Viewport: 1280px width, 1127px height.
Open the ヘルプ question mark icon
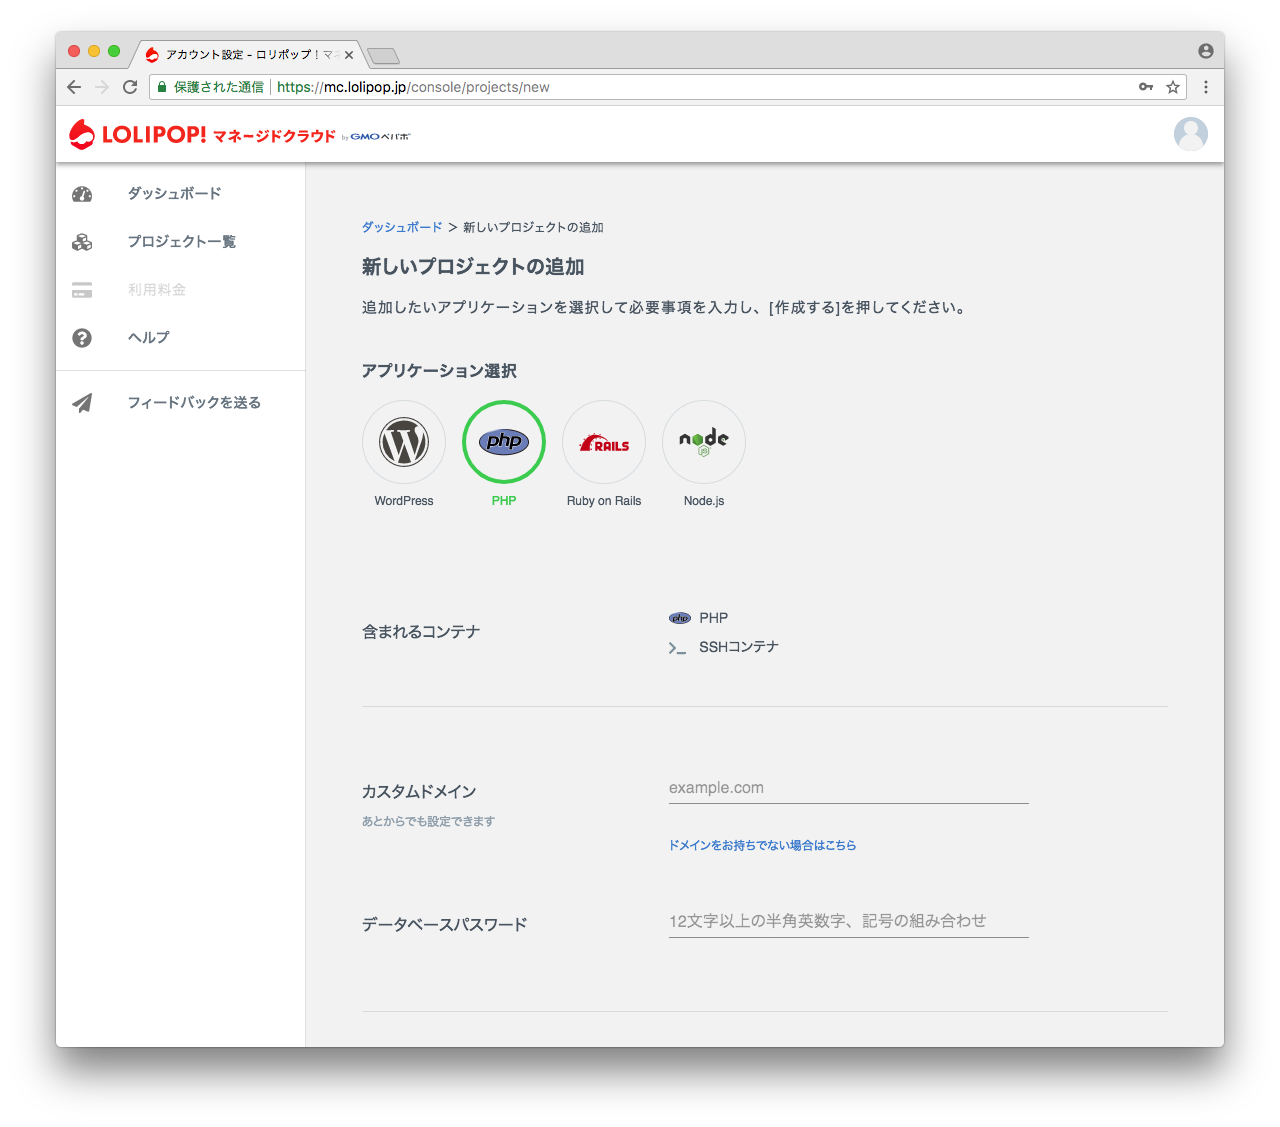(x=81, y=337)
